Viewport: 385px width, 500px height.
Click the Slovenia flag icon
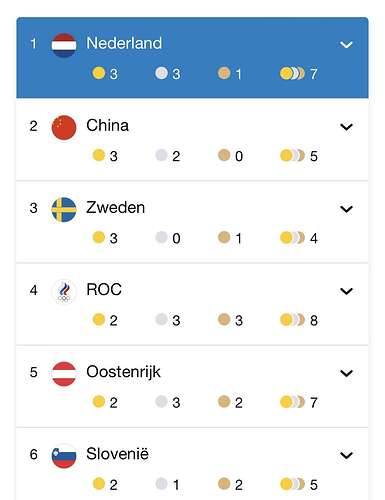pos(64,456)
